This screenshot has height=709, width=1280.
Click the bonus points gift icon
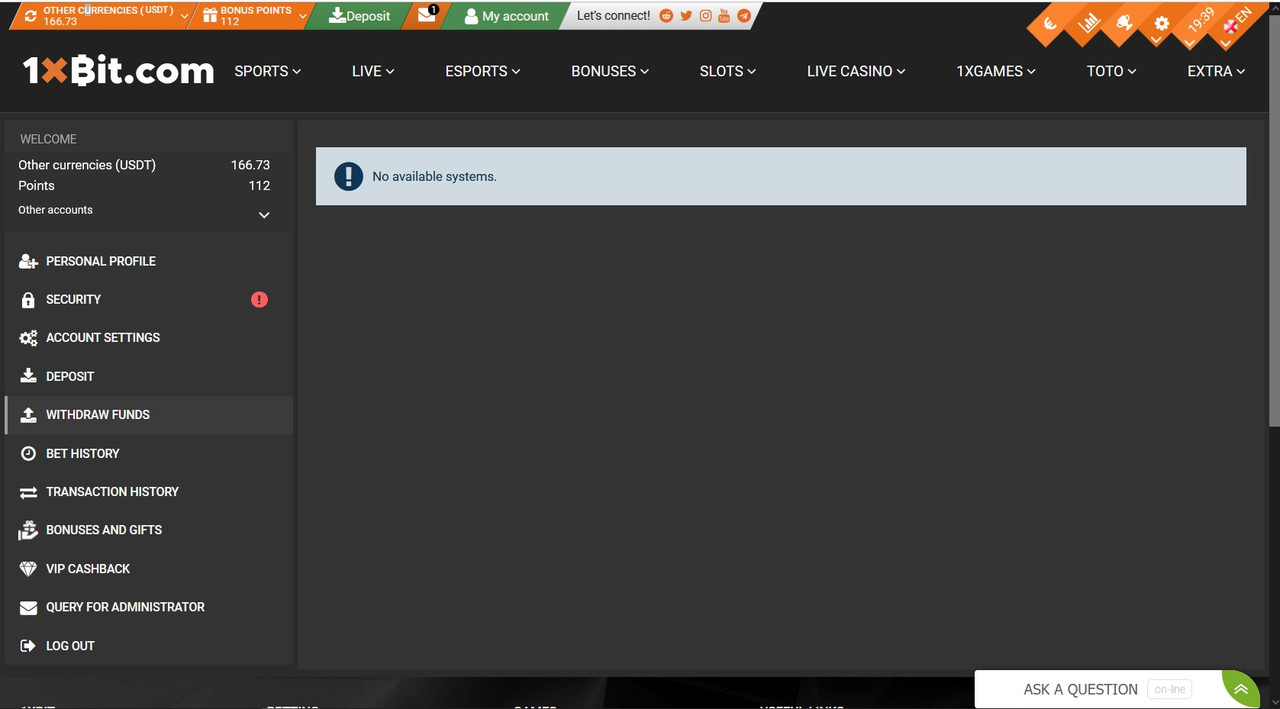tap(209, 16)
